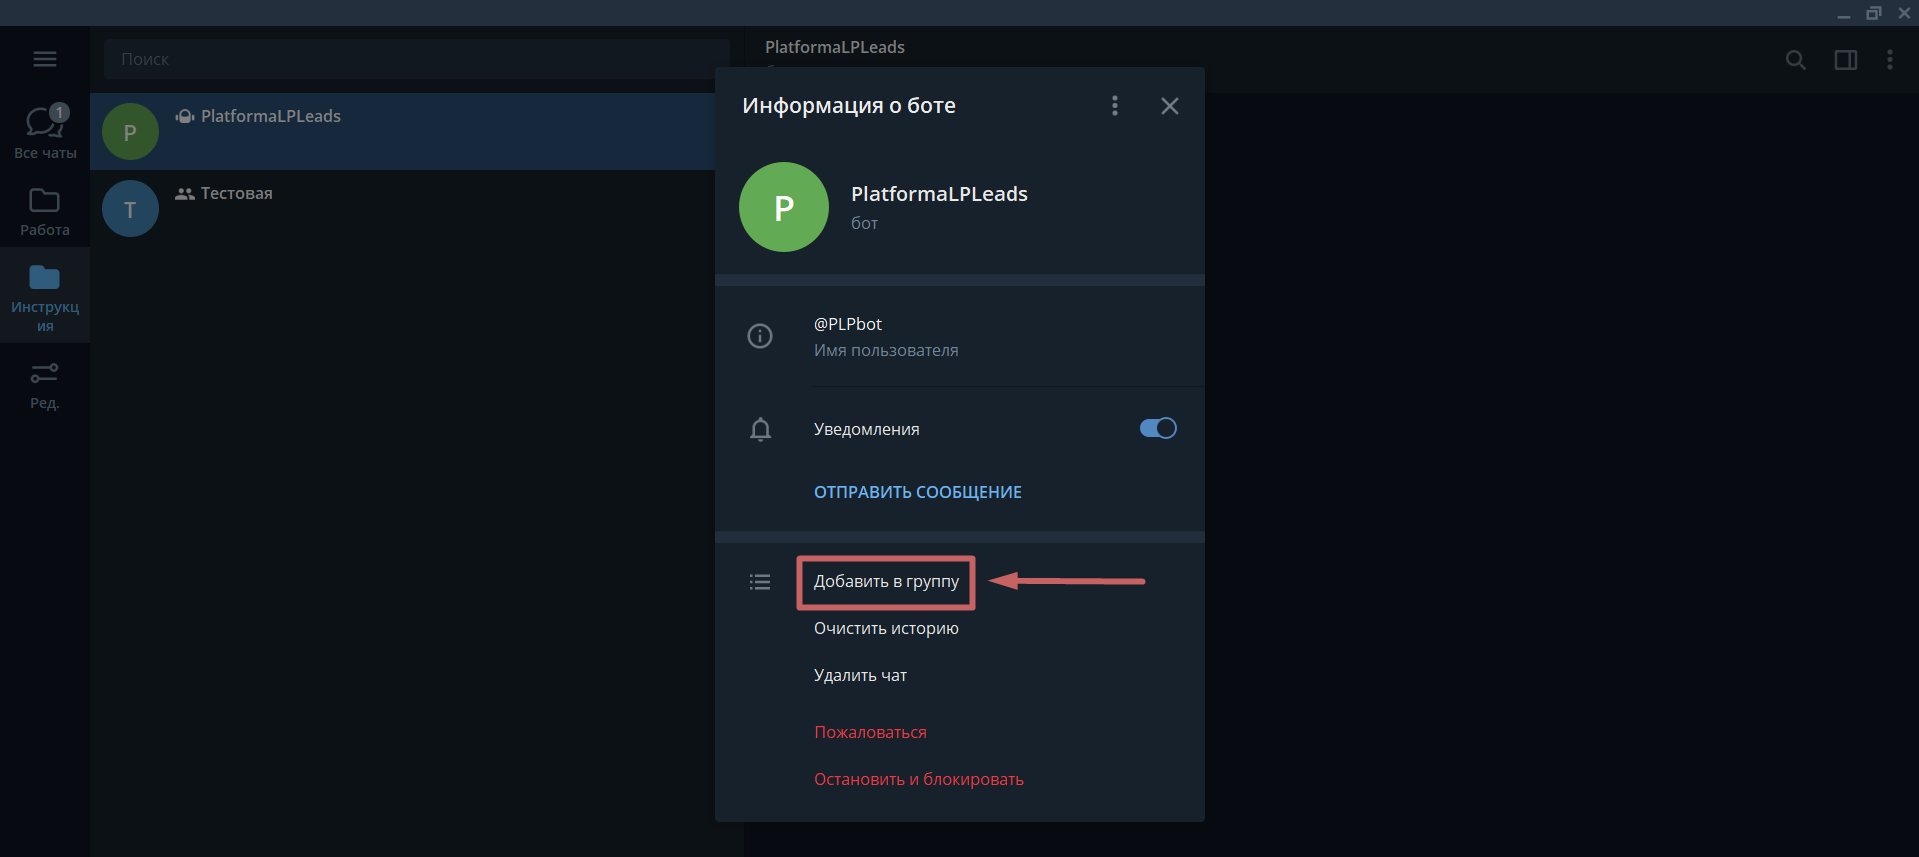This screenshot has height=857, width=1919.
Task: Click Остановить и блокировать
Action: click(919, 779)
